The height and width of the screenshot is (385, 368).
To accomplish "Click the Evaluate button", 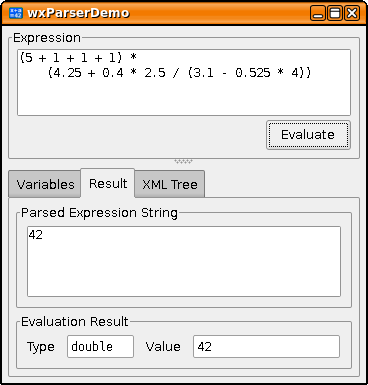I will 308,135.
